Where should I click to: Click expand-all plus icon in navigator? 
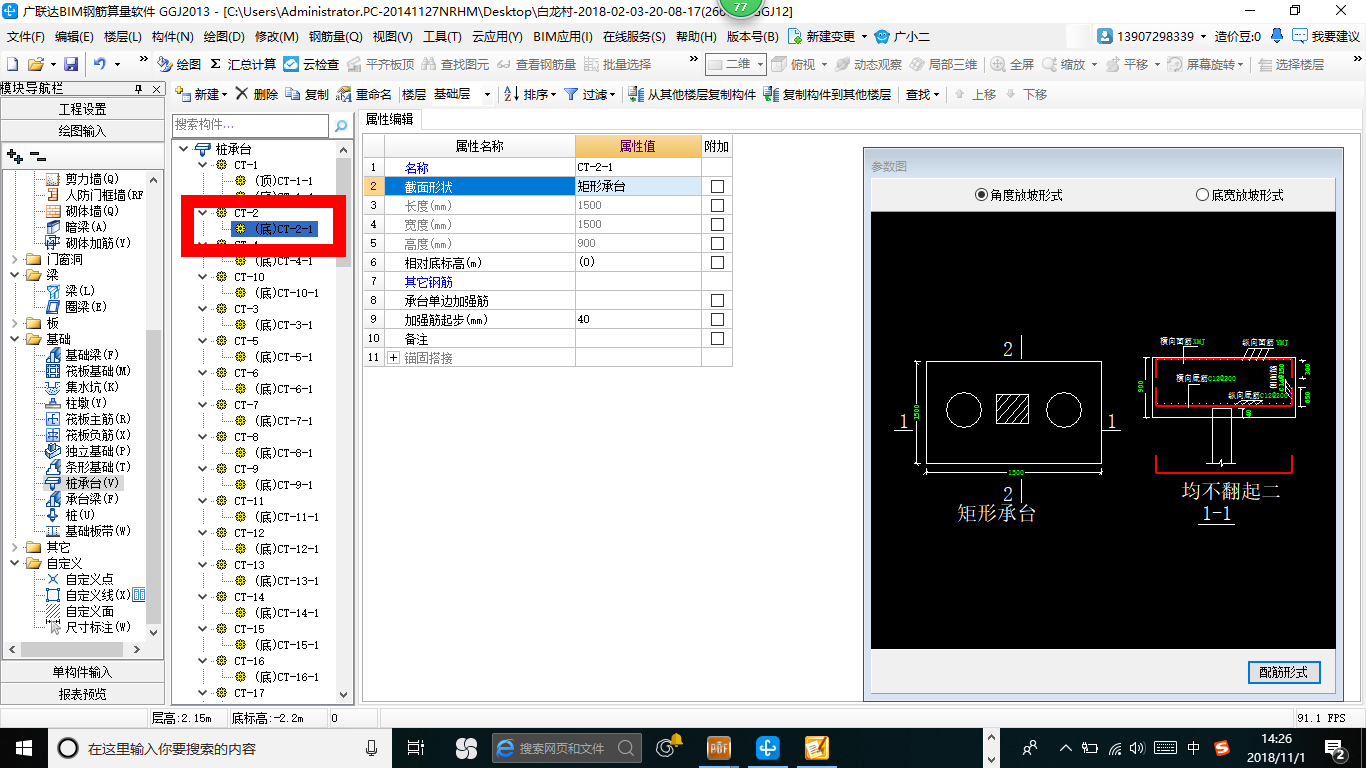14,156
